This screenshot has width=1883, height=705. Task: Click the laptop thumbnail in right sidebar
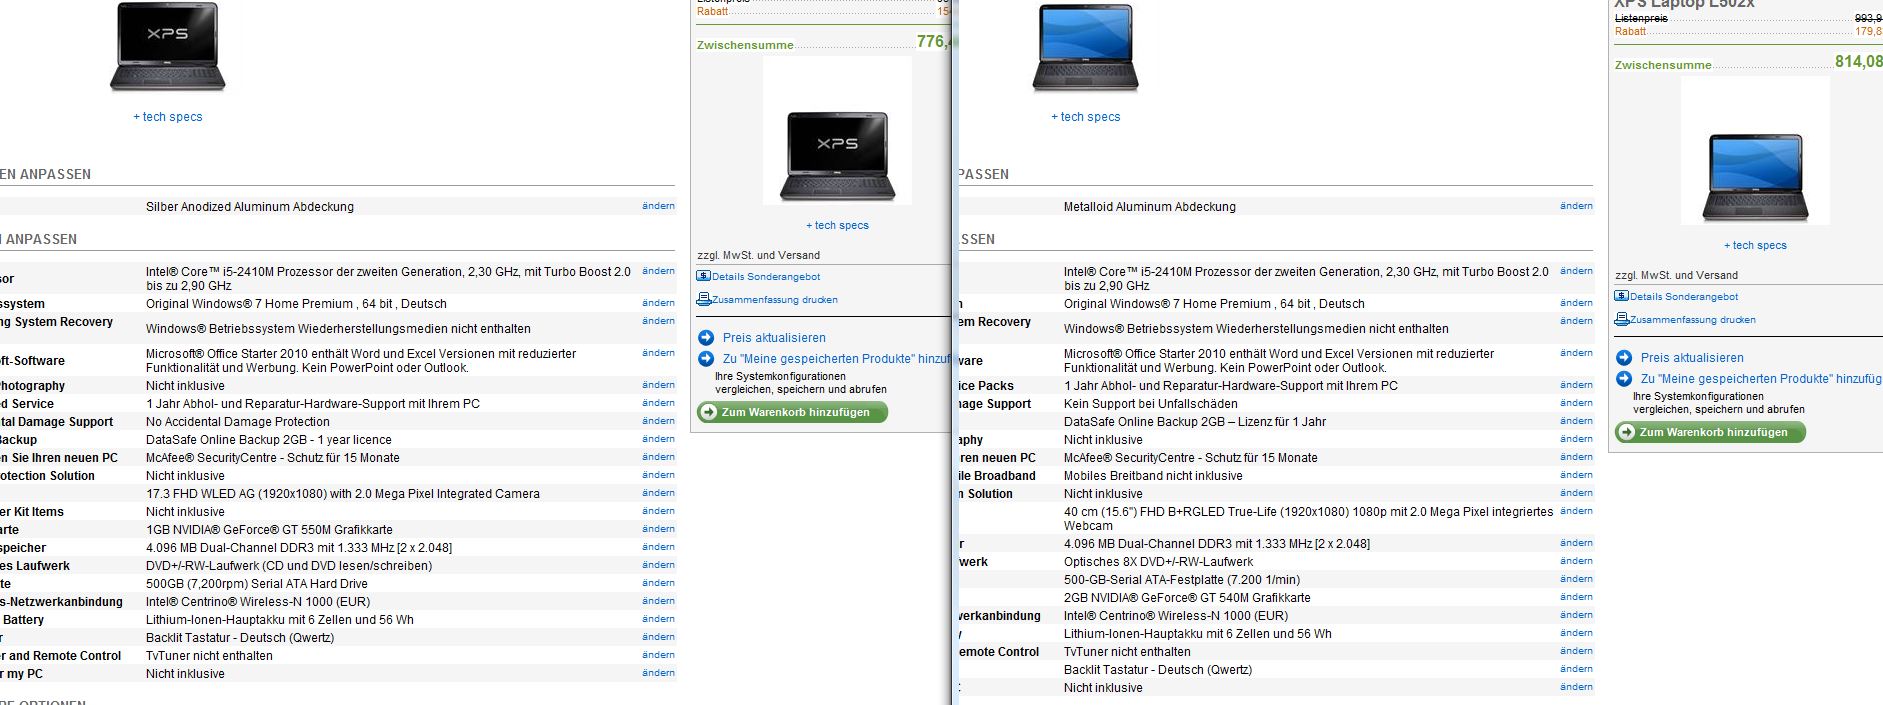1755,177
